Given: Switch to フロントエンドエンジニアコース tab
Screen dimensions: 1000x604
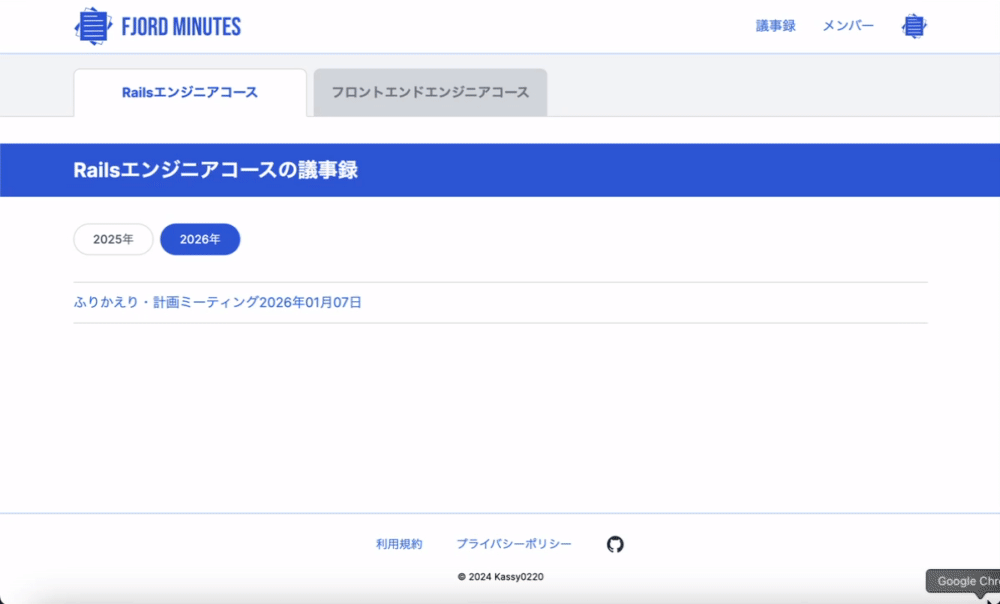Looking at the screenshot, I should coord(430,92).
